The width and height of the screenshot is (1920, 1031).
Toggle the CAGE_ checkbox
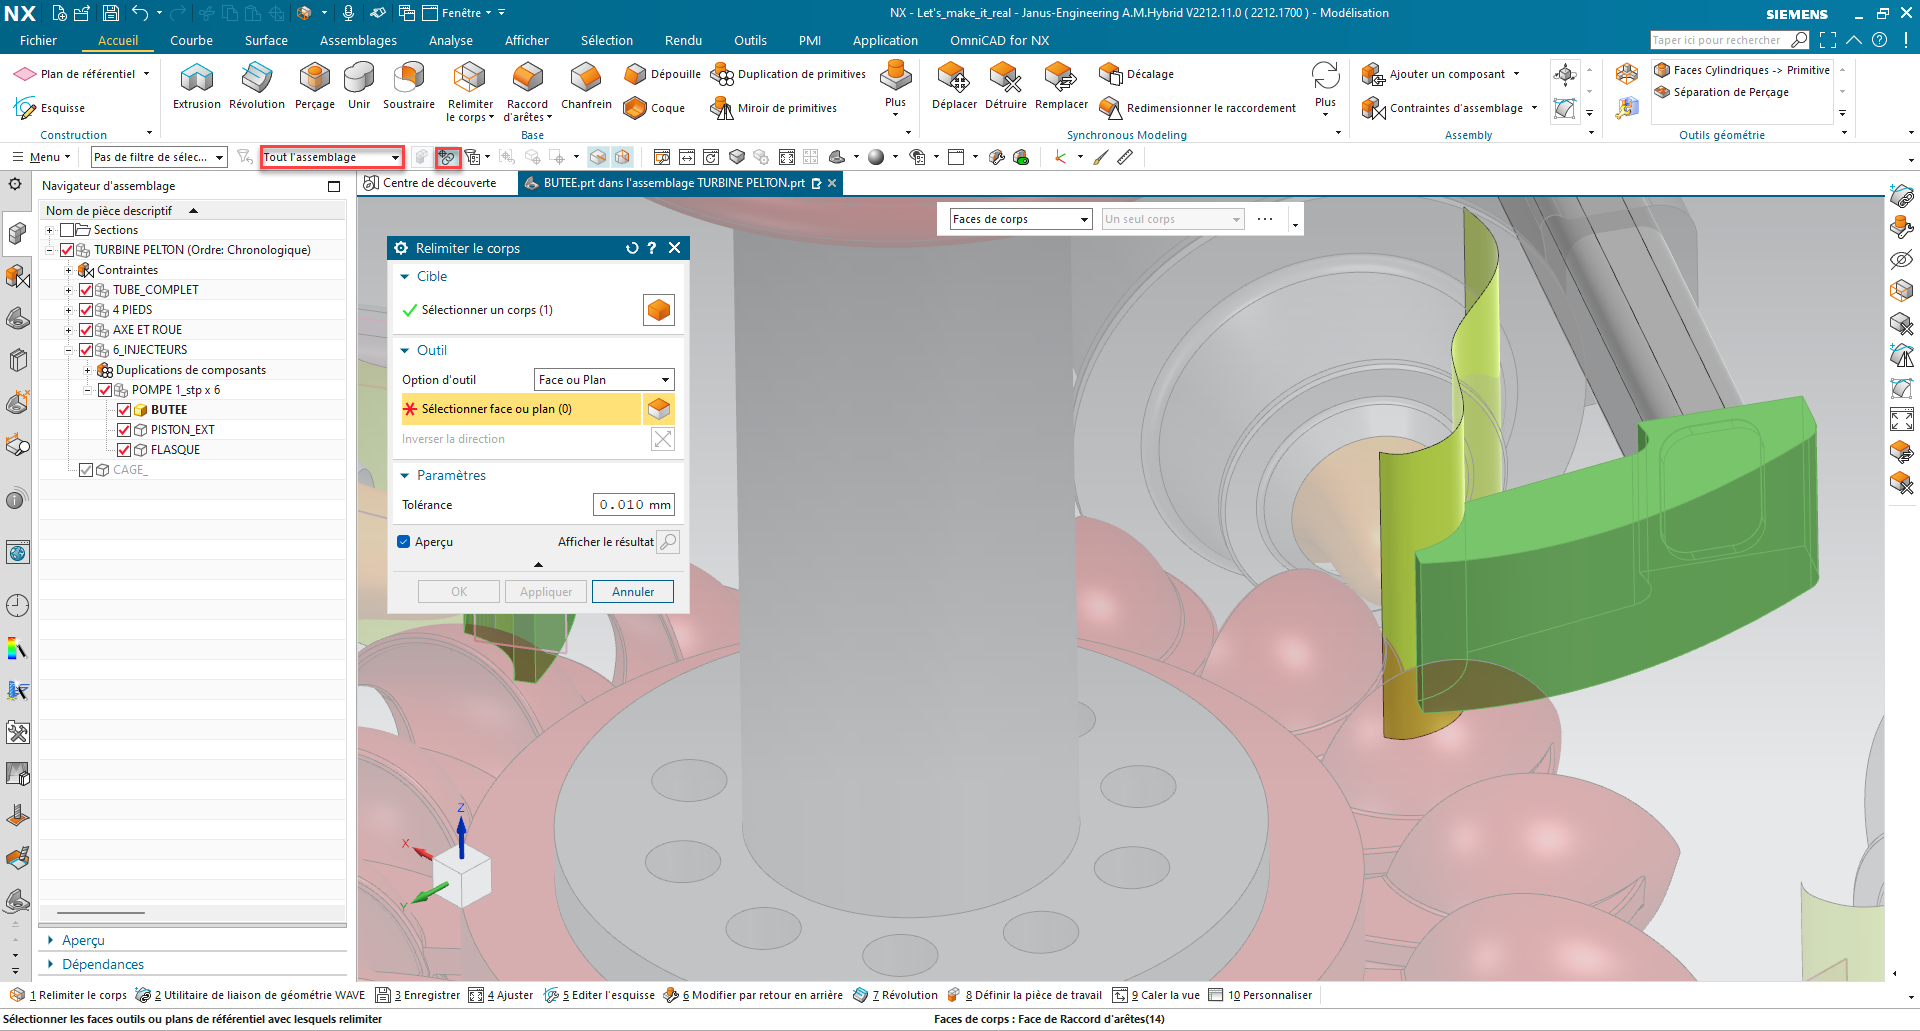tap(86, 470)
